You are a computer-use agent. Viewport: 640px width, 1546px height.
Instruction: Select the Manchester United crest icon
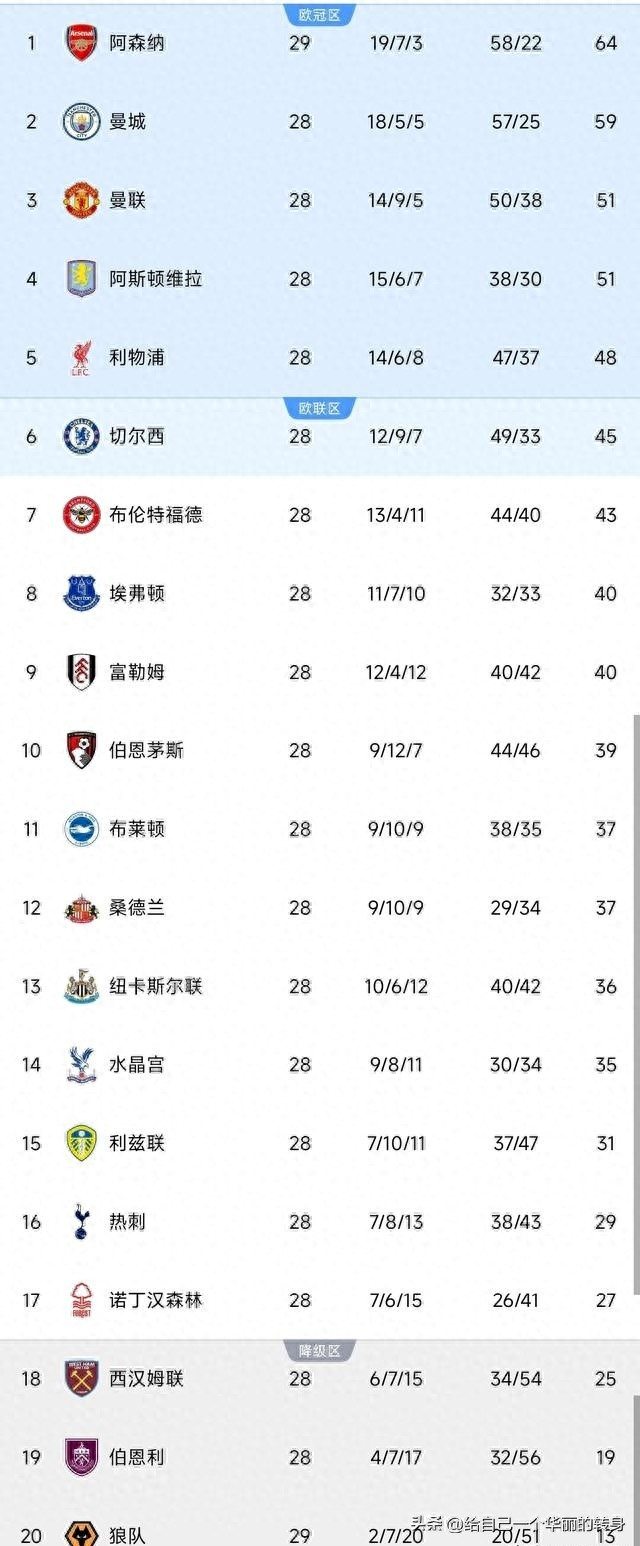click(x=82, y=200)
